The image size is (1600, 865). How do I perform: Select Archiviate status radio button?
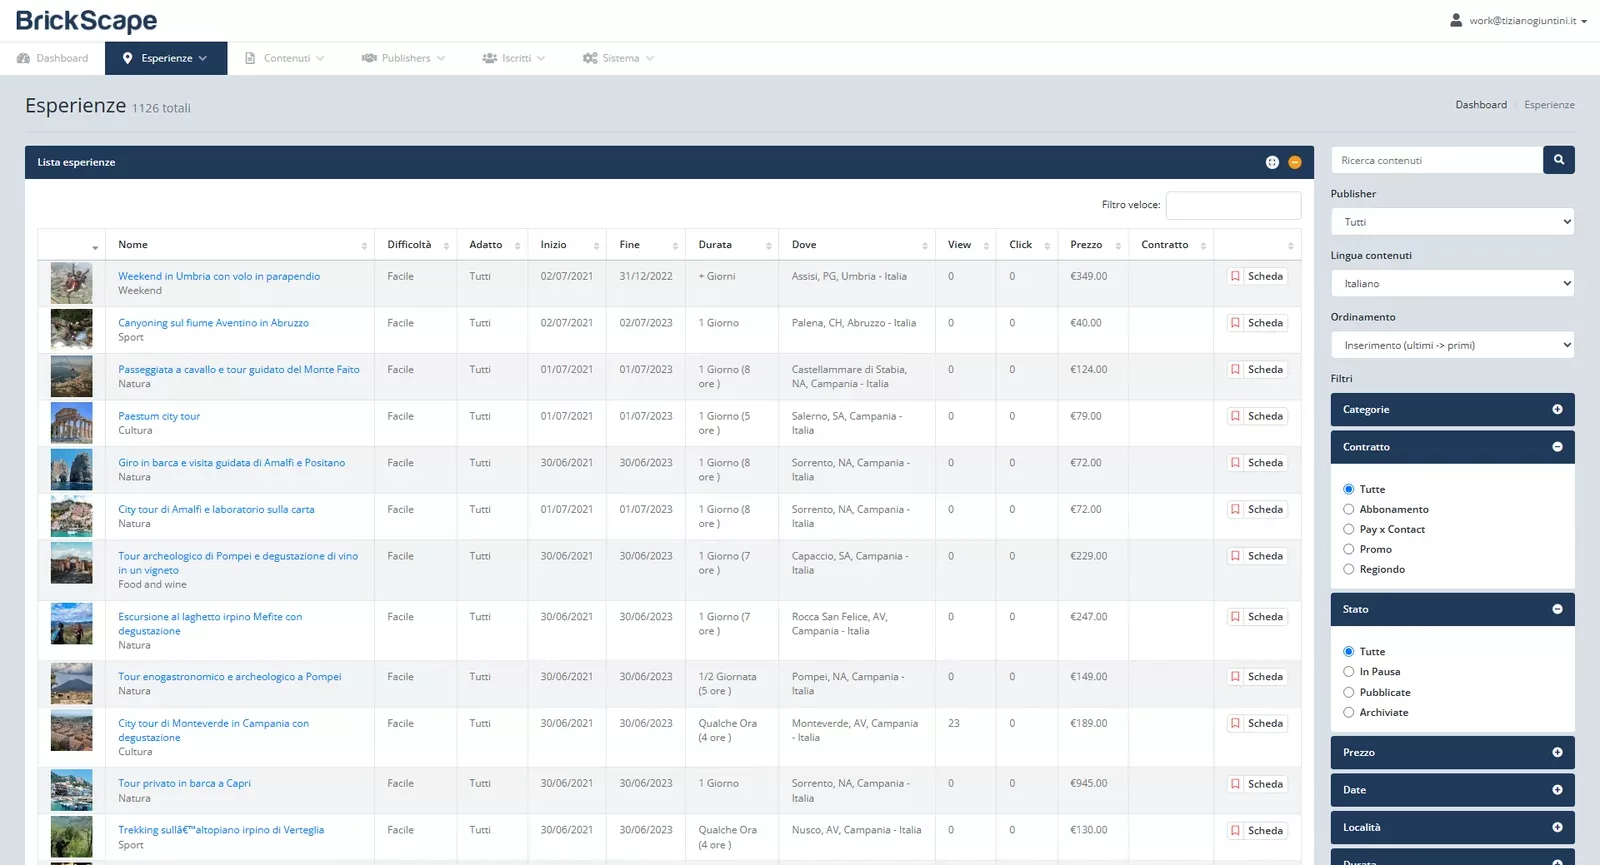(1349, 712)
